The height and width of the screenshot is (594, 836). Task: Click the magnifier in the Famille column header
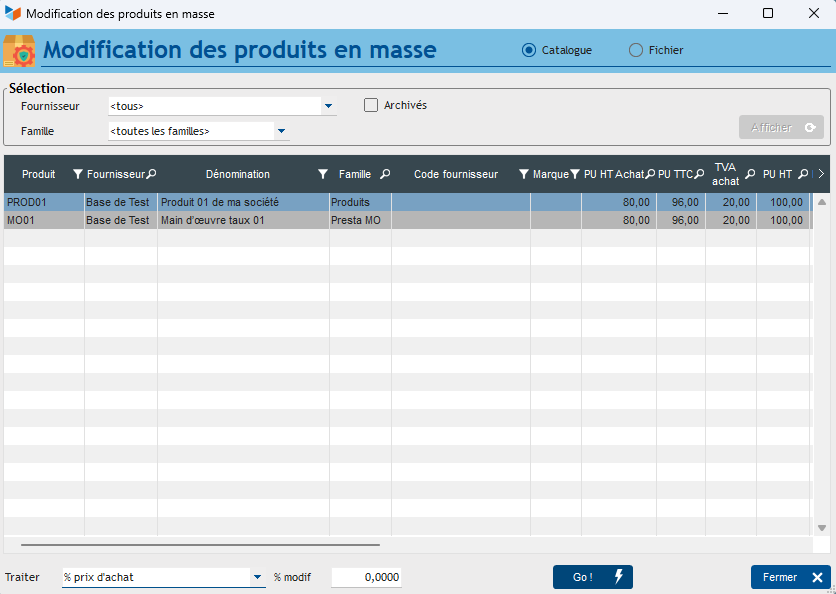(385, 174)
